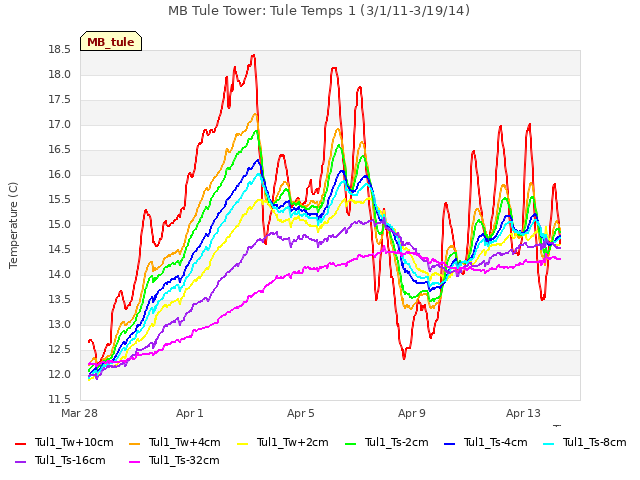Click the 13.0 y-axis tick label
This screenshot has width=640, height=480.
[60, 324]
